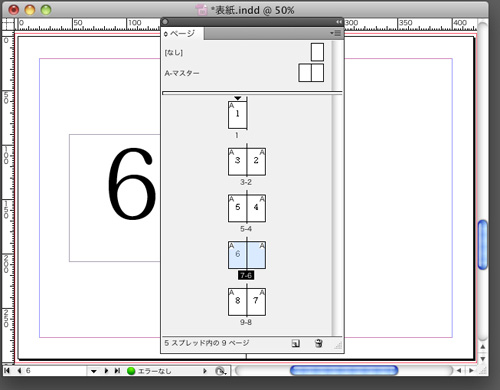Click the scroll up arrow

point(483,347)
